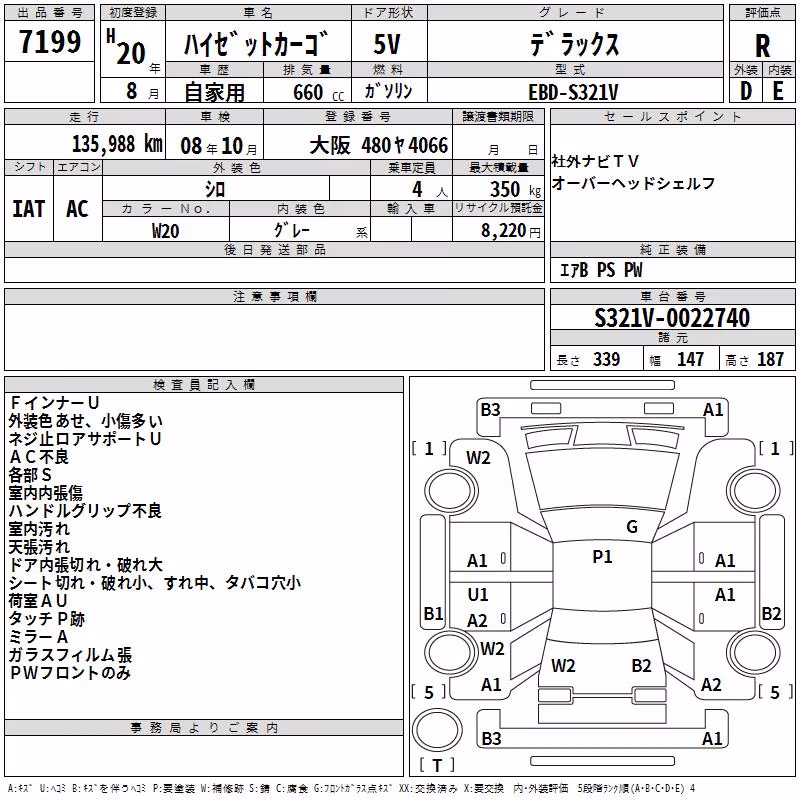Image resolution: width=800 pixels, height=800 pixels.
Task: Click inspector note FインナーU
Action: pyautogui.click(x=54, y=403)
